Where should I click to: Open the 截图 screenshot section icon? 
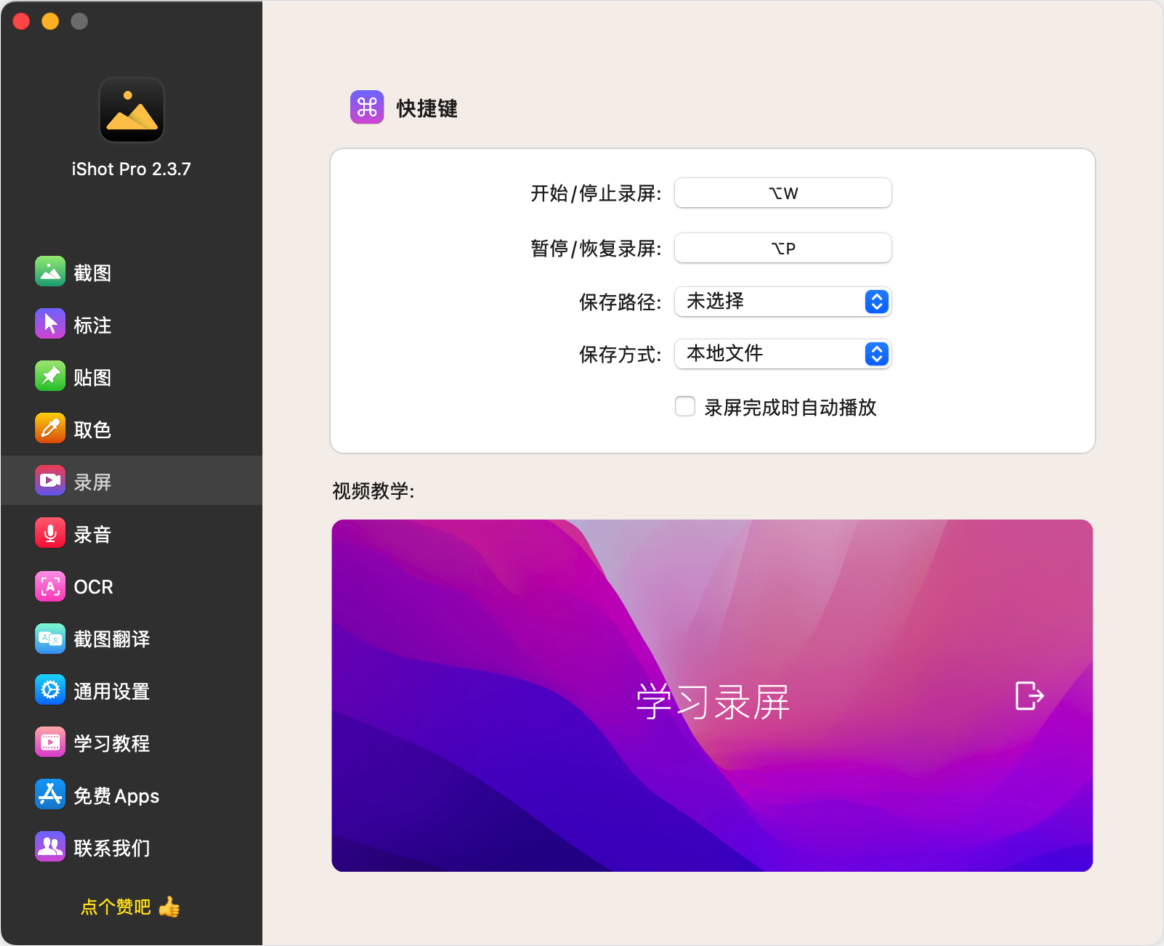50,272
